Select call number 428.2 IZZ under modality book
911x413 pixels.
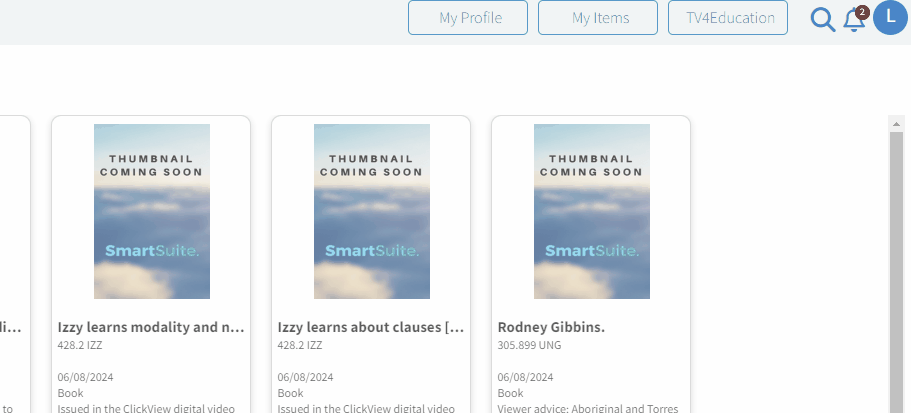point(80,345)
